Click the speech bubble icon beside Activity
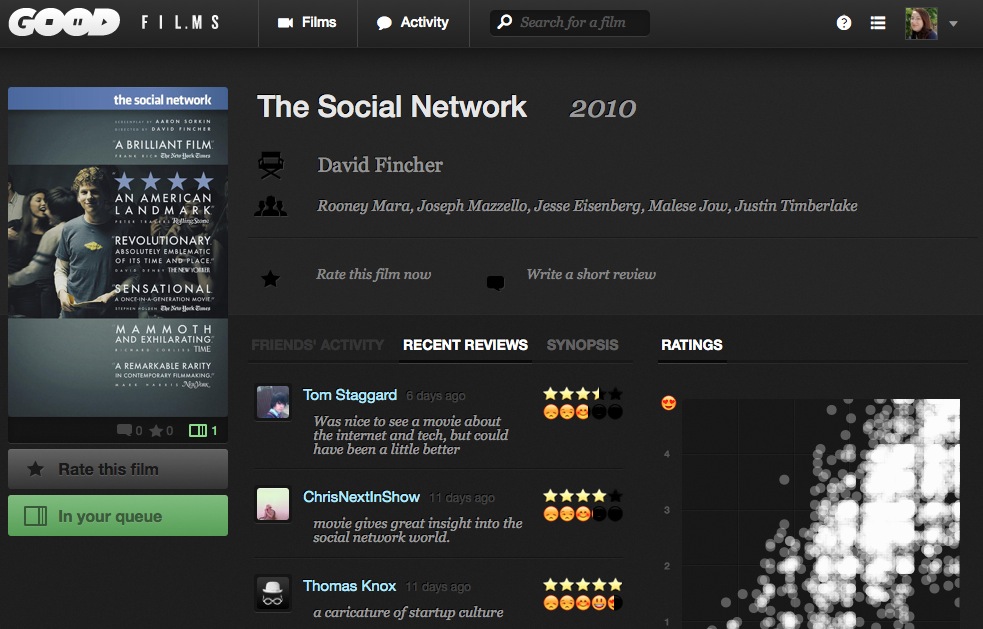 pos(384,23)
